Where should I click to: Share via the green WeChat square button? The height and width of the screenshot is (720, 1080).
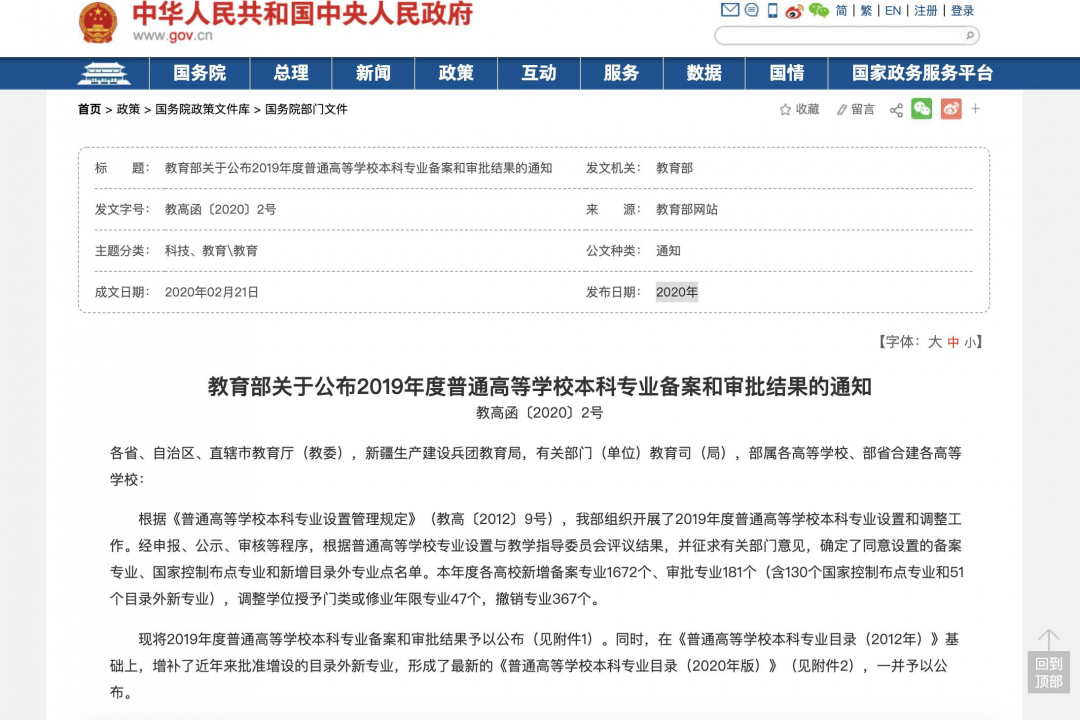[922, 109]
